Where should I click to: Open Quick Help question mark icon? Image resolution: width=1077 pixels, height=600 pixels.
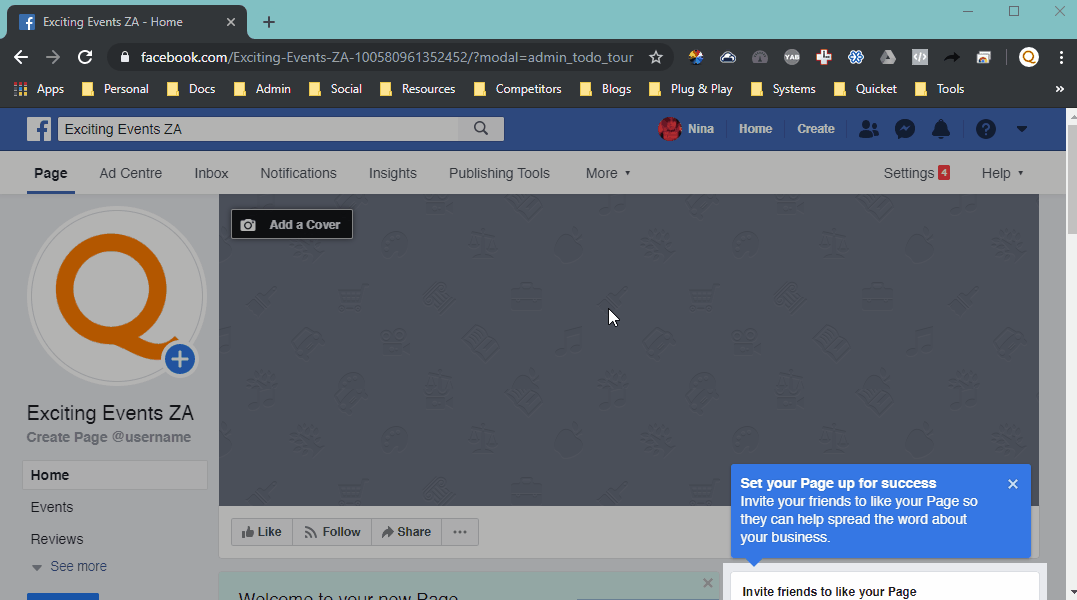point(986,129)
